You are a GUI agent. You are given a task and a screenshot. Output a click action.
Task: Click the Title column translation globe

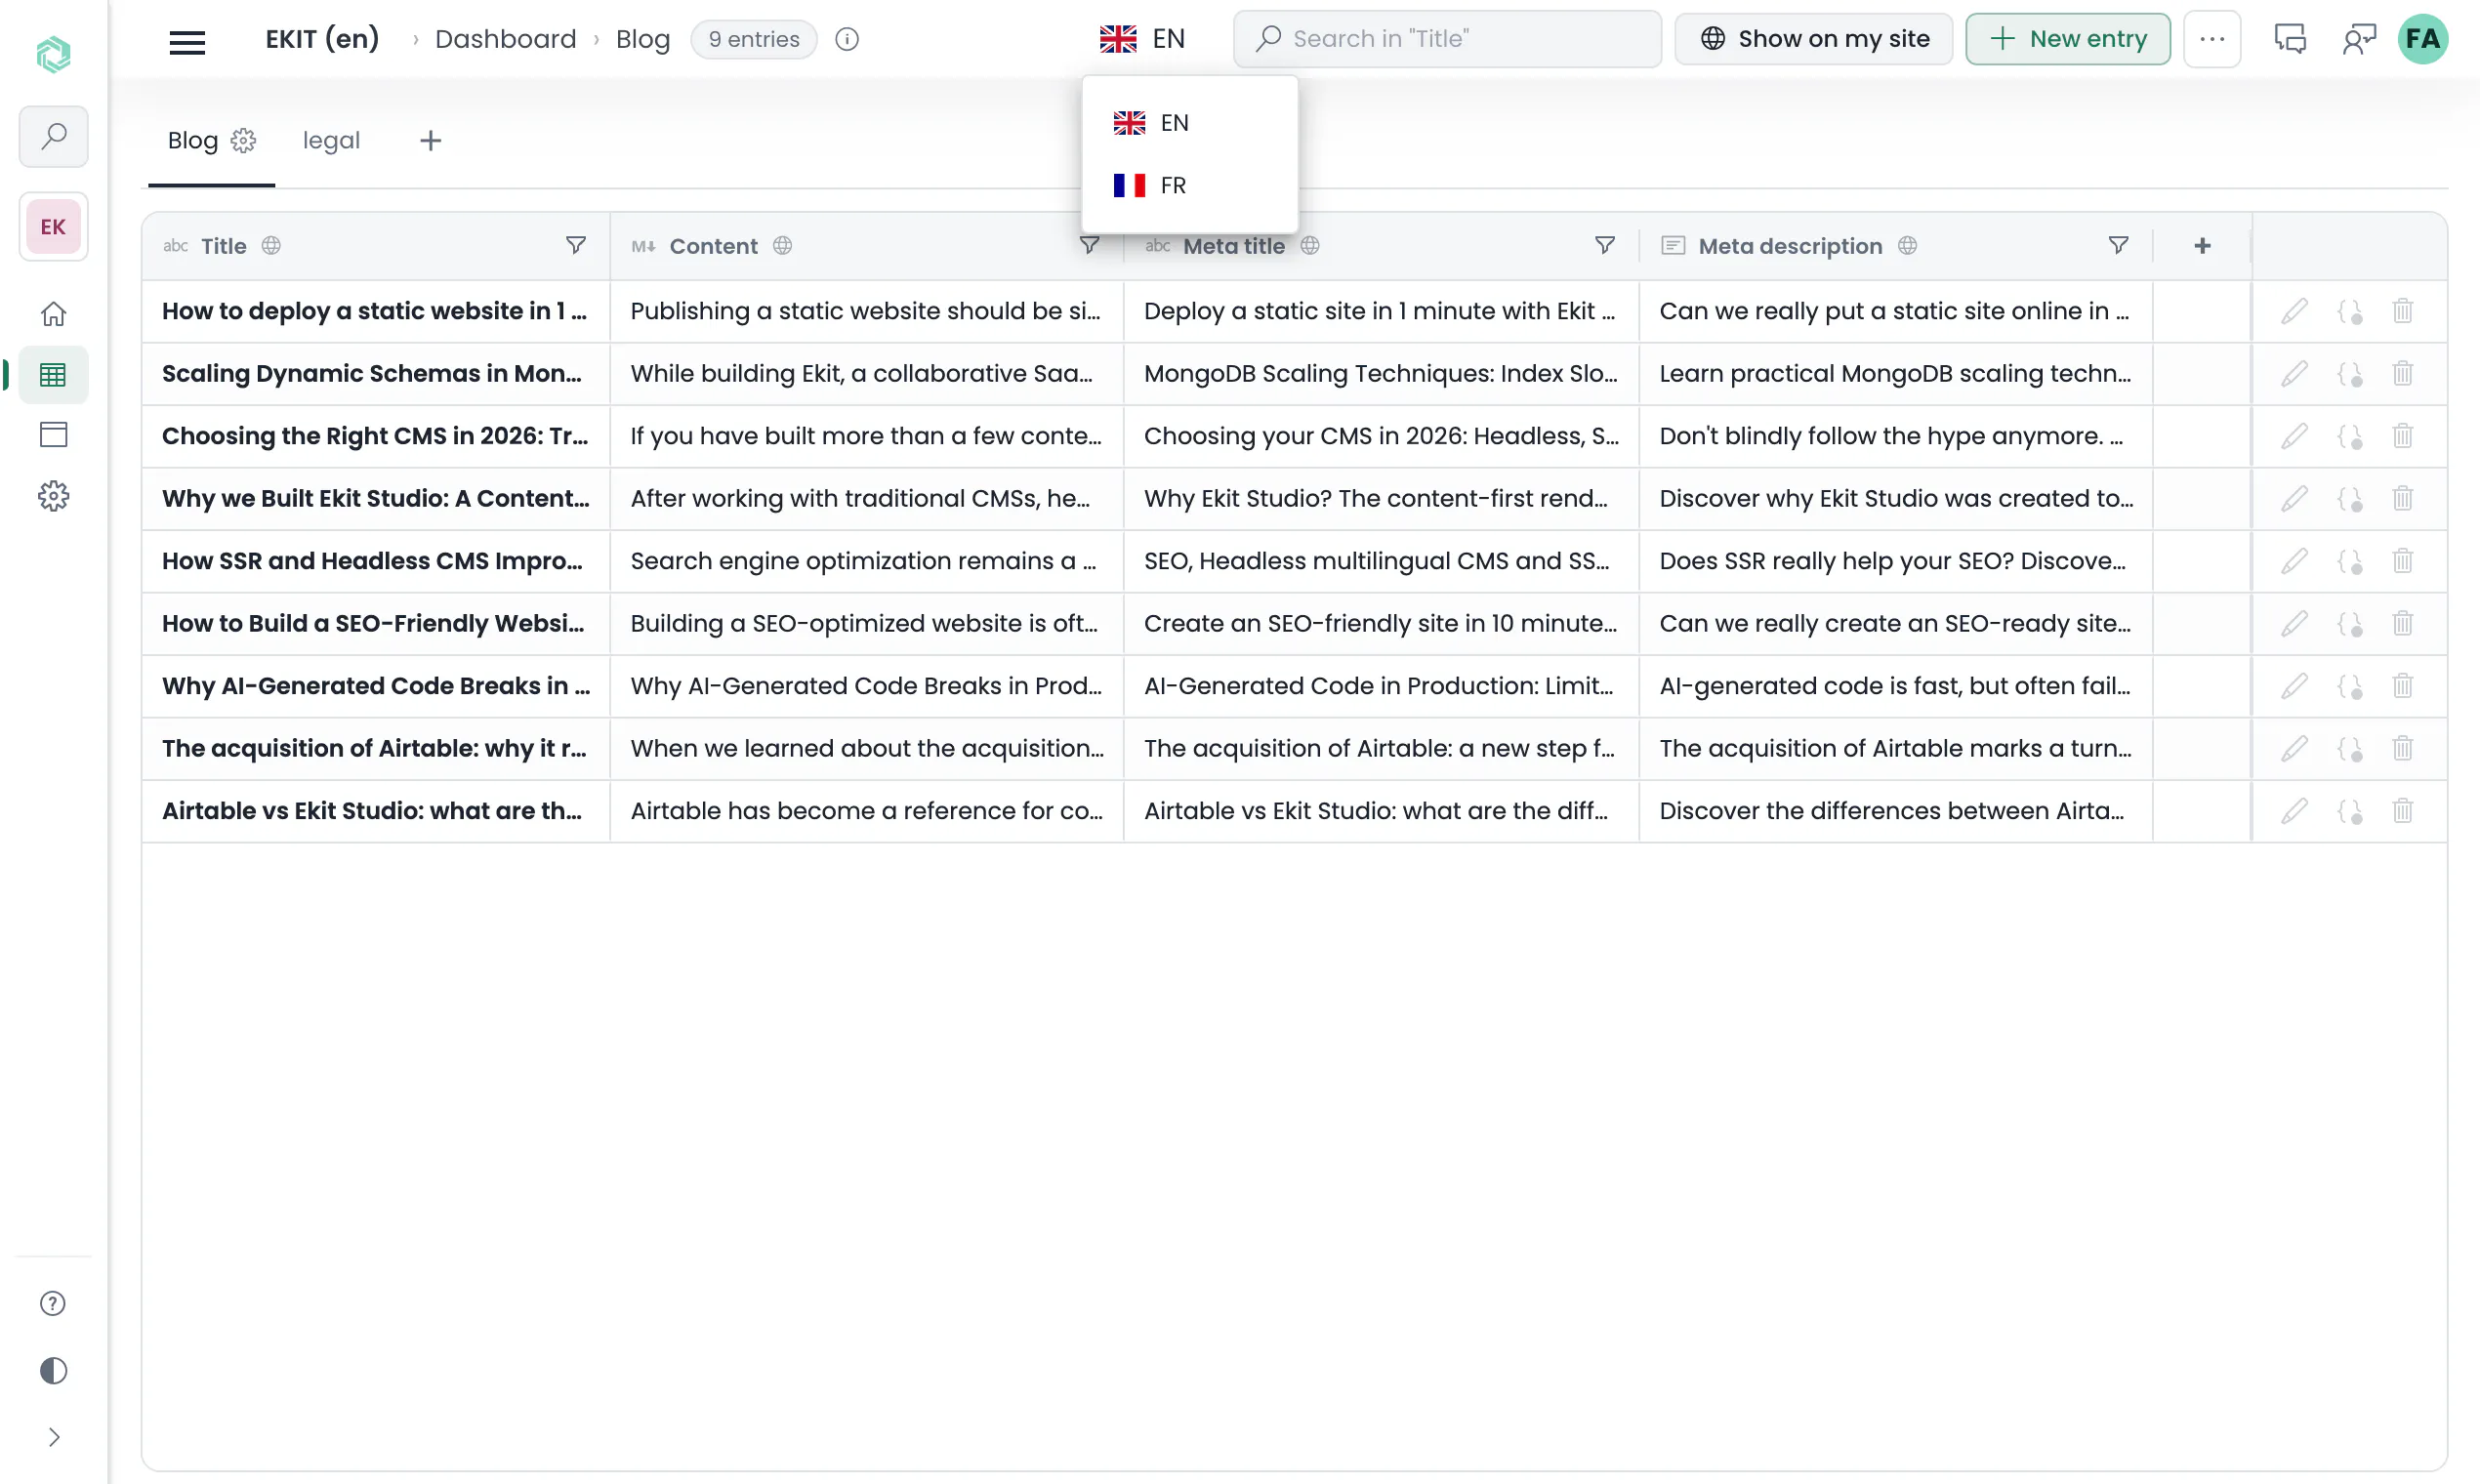(x=271, y=246)
